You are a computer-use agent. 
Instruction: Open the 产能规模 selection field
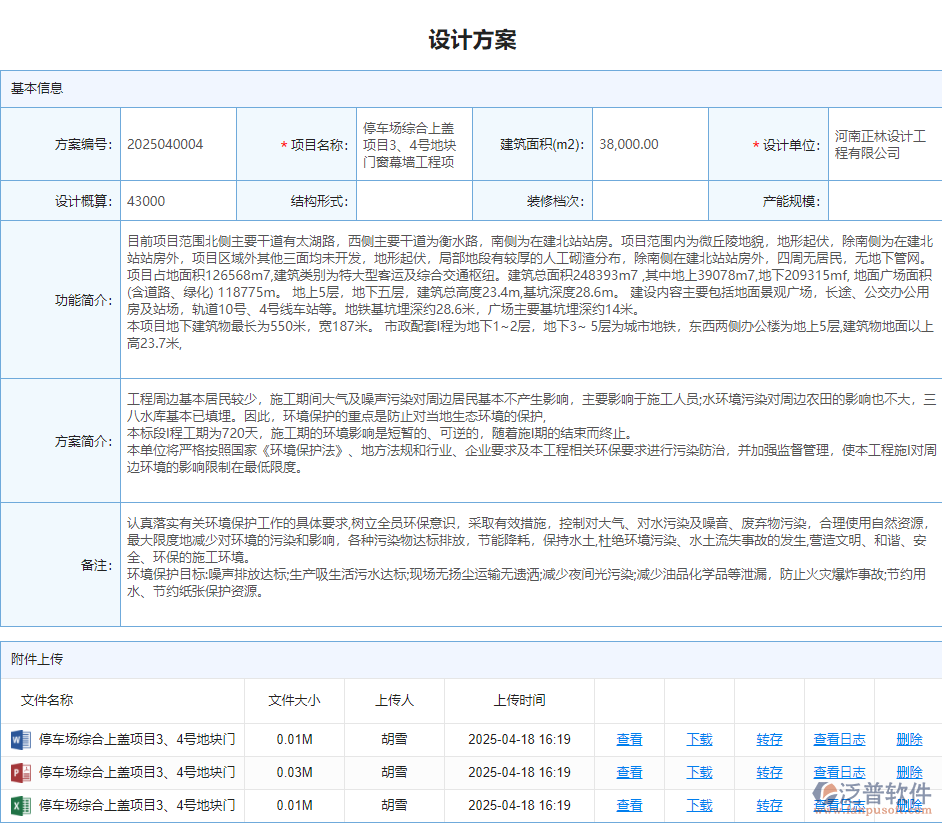(x=885, y=200)
